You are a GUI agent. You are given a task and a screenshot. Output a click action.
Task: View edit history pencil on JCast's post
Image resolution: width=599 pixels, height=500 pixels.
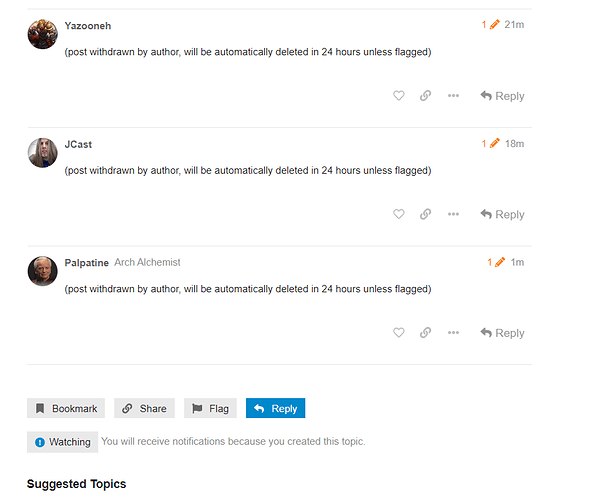[x=491, y=144]
